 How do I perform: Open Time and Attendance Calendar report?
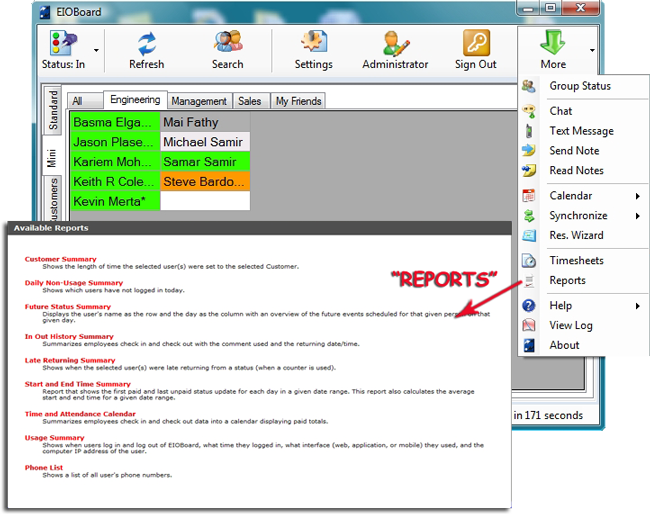(80, 414)
